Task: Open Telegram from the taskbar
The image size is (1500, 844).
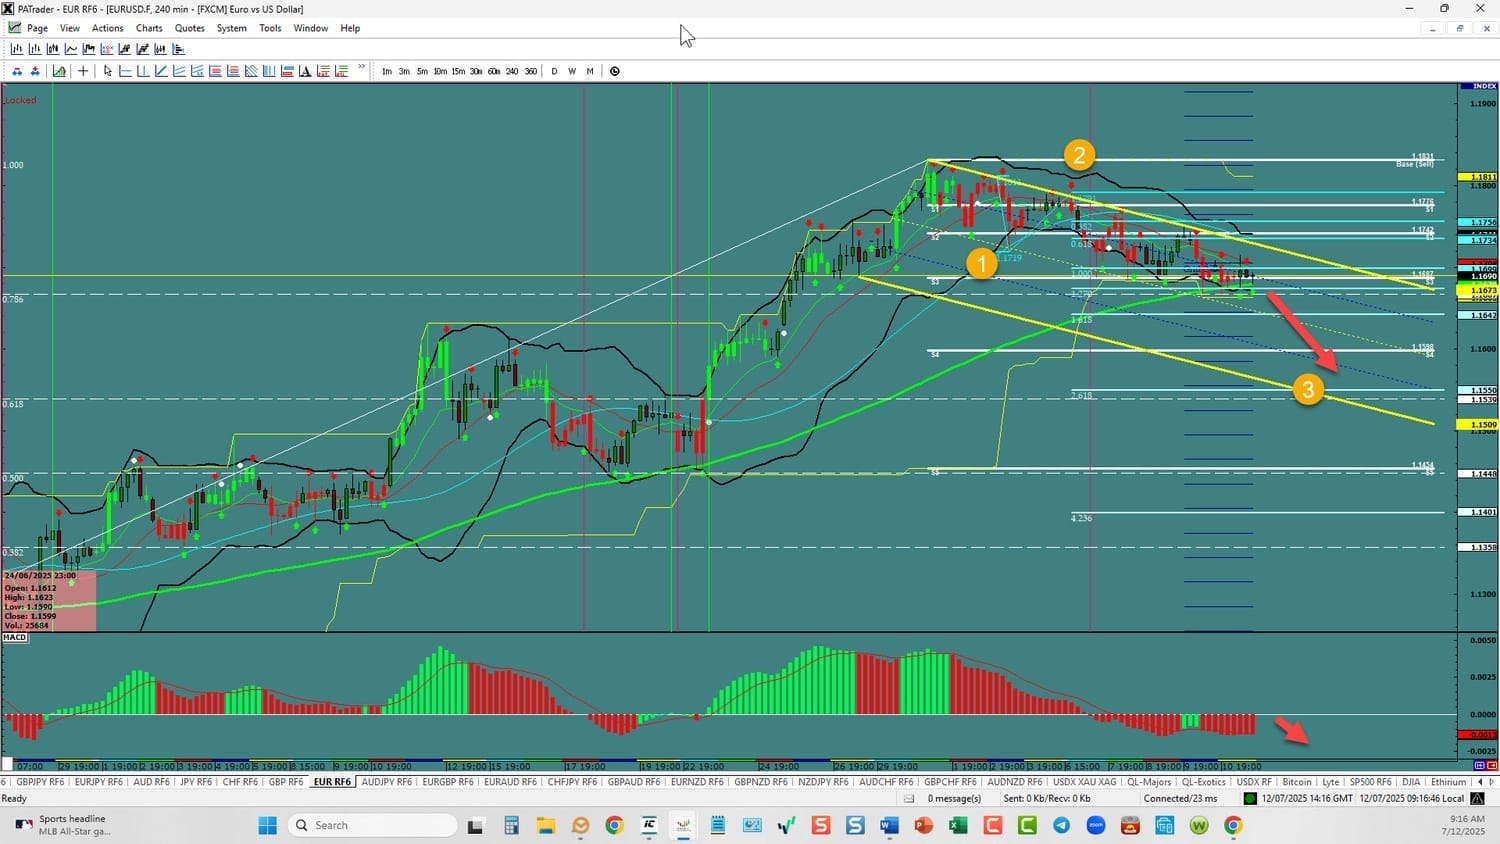Action: tap(1061, 825)
